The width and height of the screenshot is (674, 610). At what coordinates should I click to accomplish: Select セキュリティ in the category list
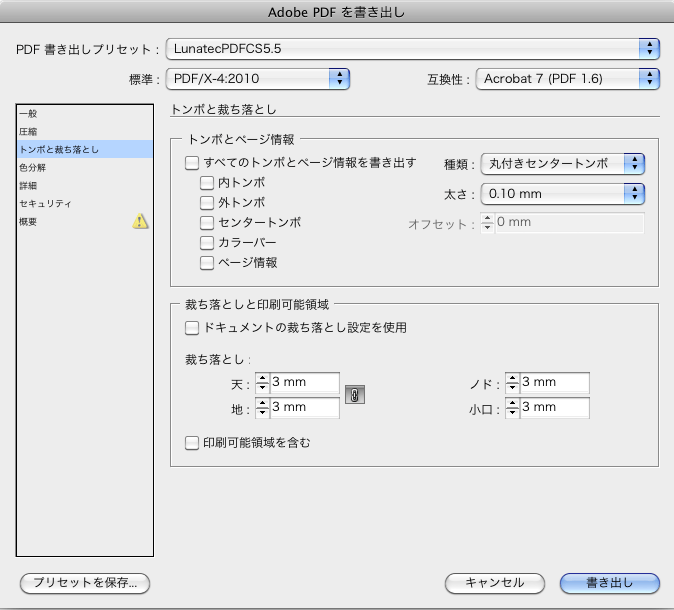coord(85,203)
